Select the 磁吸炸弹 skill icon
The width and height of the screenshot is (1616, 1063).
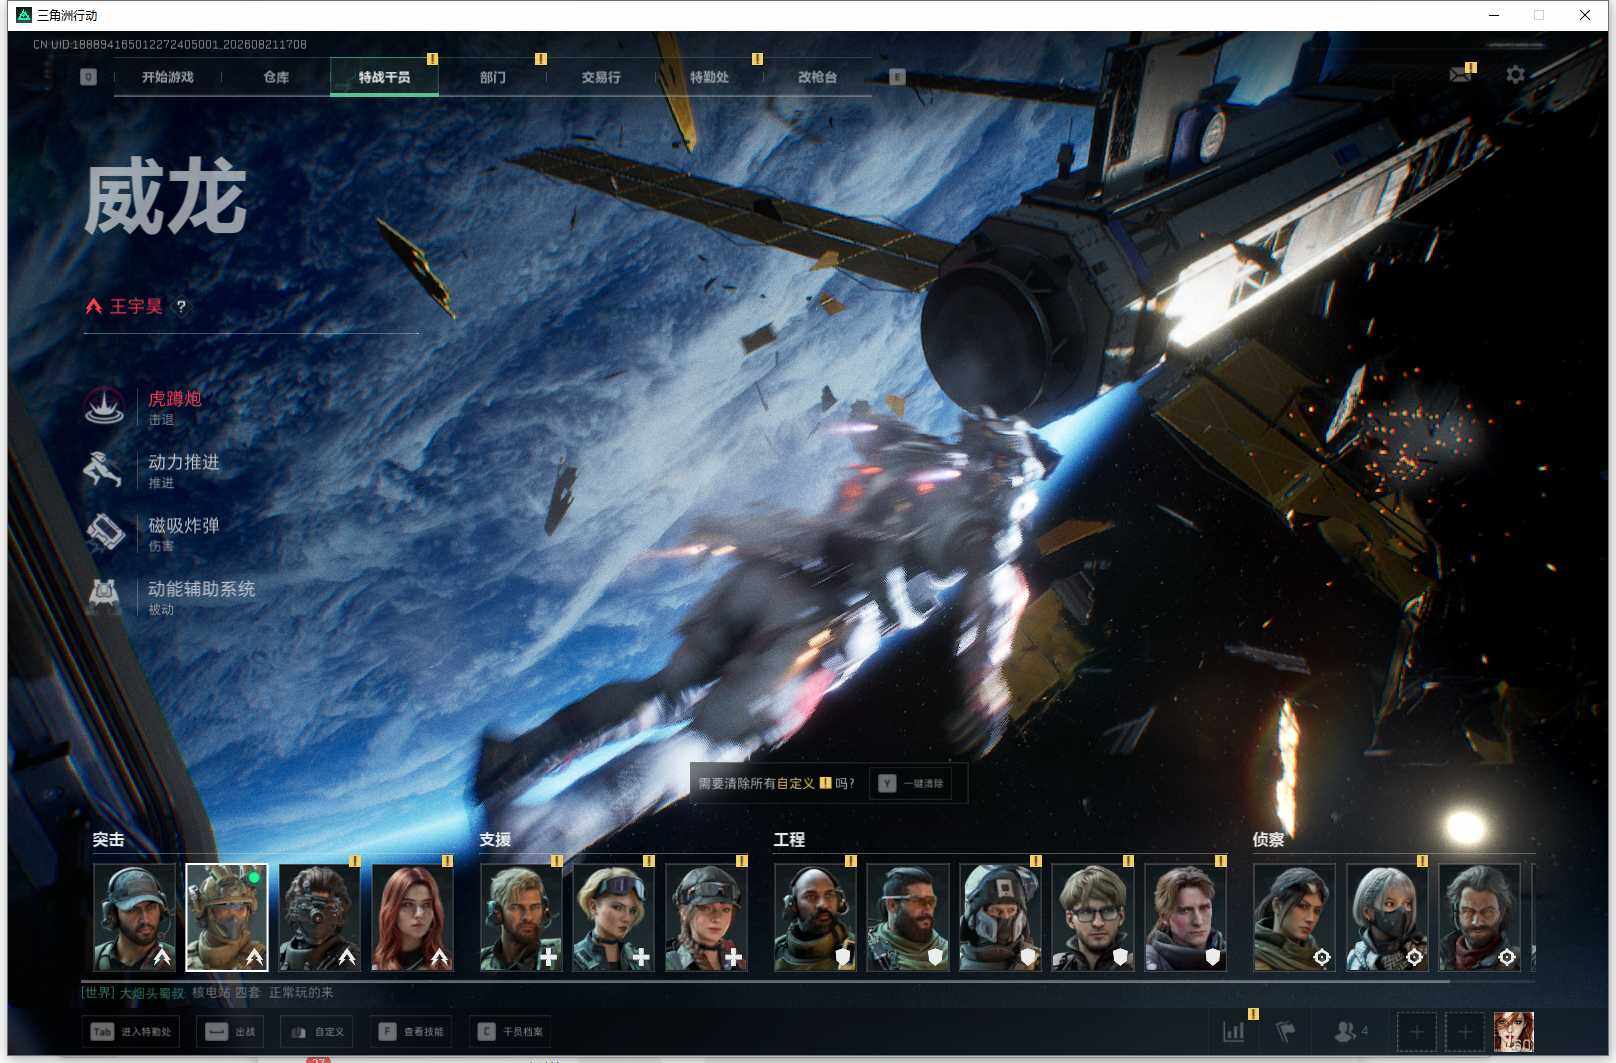[104, 532]
